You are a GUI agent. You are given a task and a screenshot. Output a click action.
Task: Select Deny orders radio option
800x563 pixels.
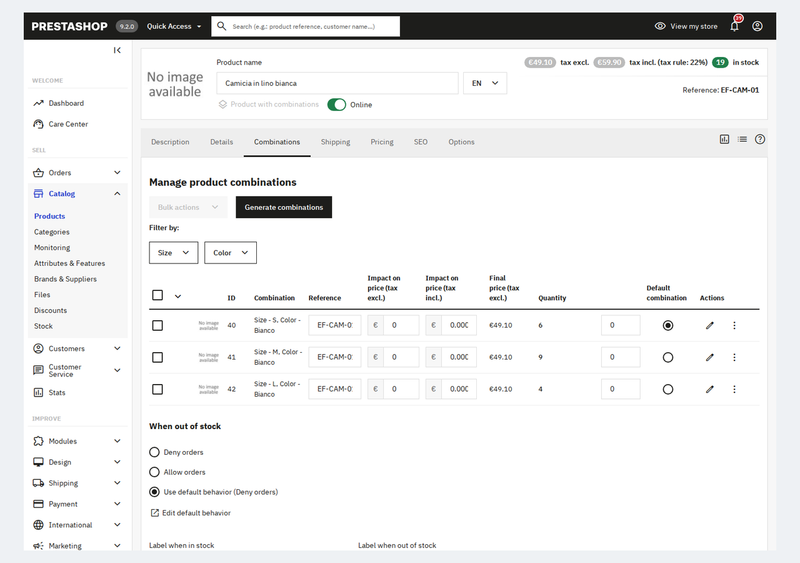point(154,452)
